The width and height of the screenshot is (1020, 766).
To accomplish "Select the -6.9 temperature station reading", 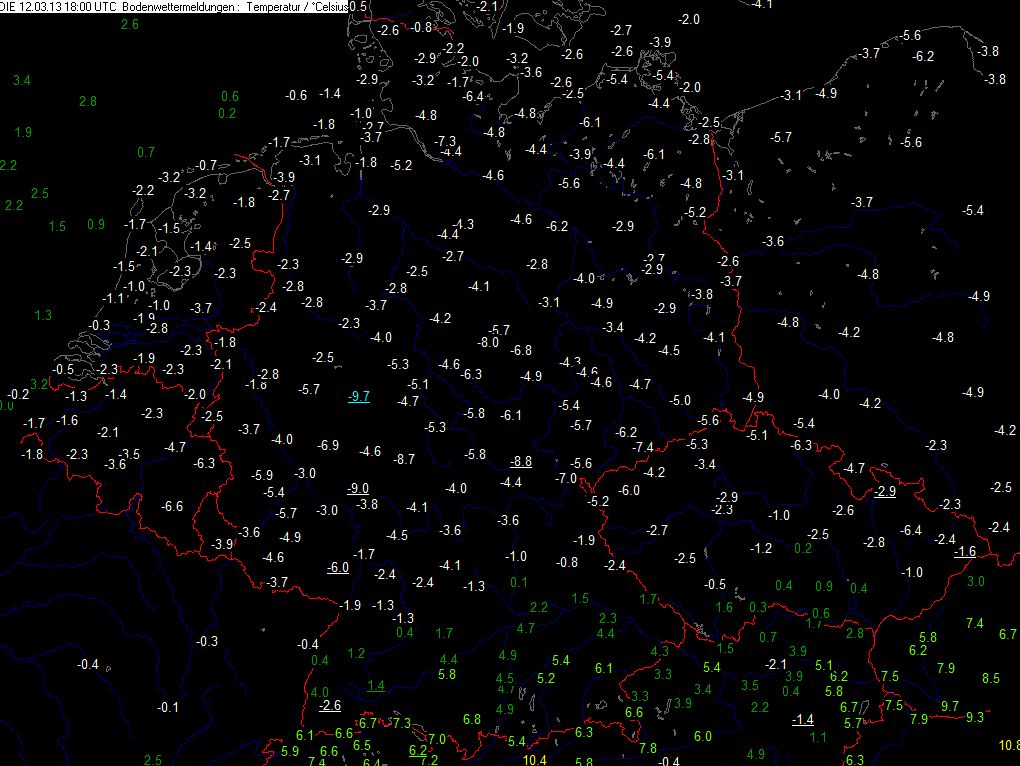I will click(x=328, y=445).
